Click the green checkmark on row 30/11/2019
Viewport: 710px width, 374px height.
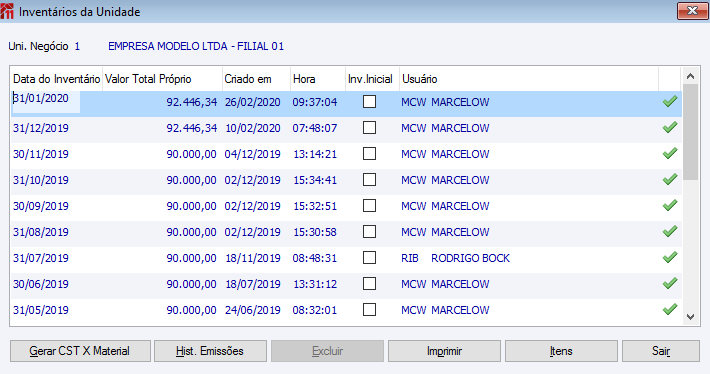(x=670, y=154)
